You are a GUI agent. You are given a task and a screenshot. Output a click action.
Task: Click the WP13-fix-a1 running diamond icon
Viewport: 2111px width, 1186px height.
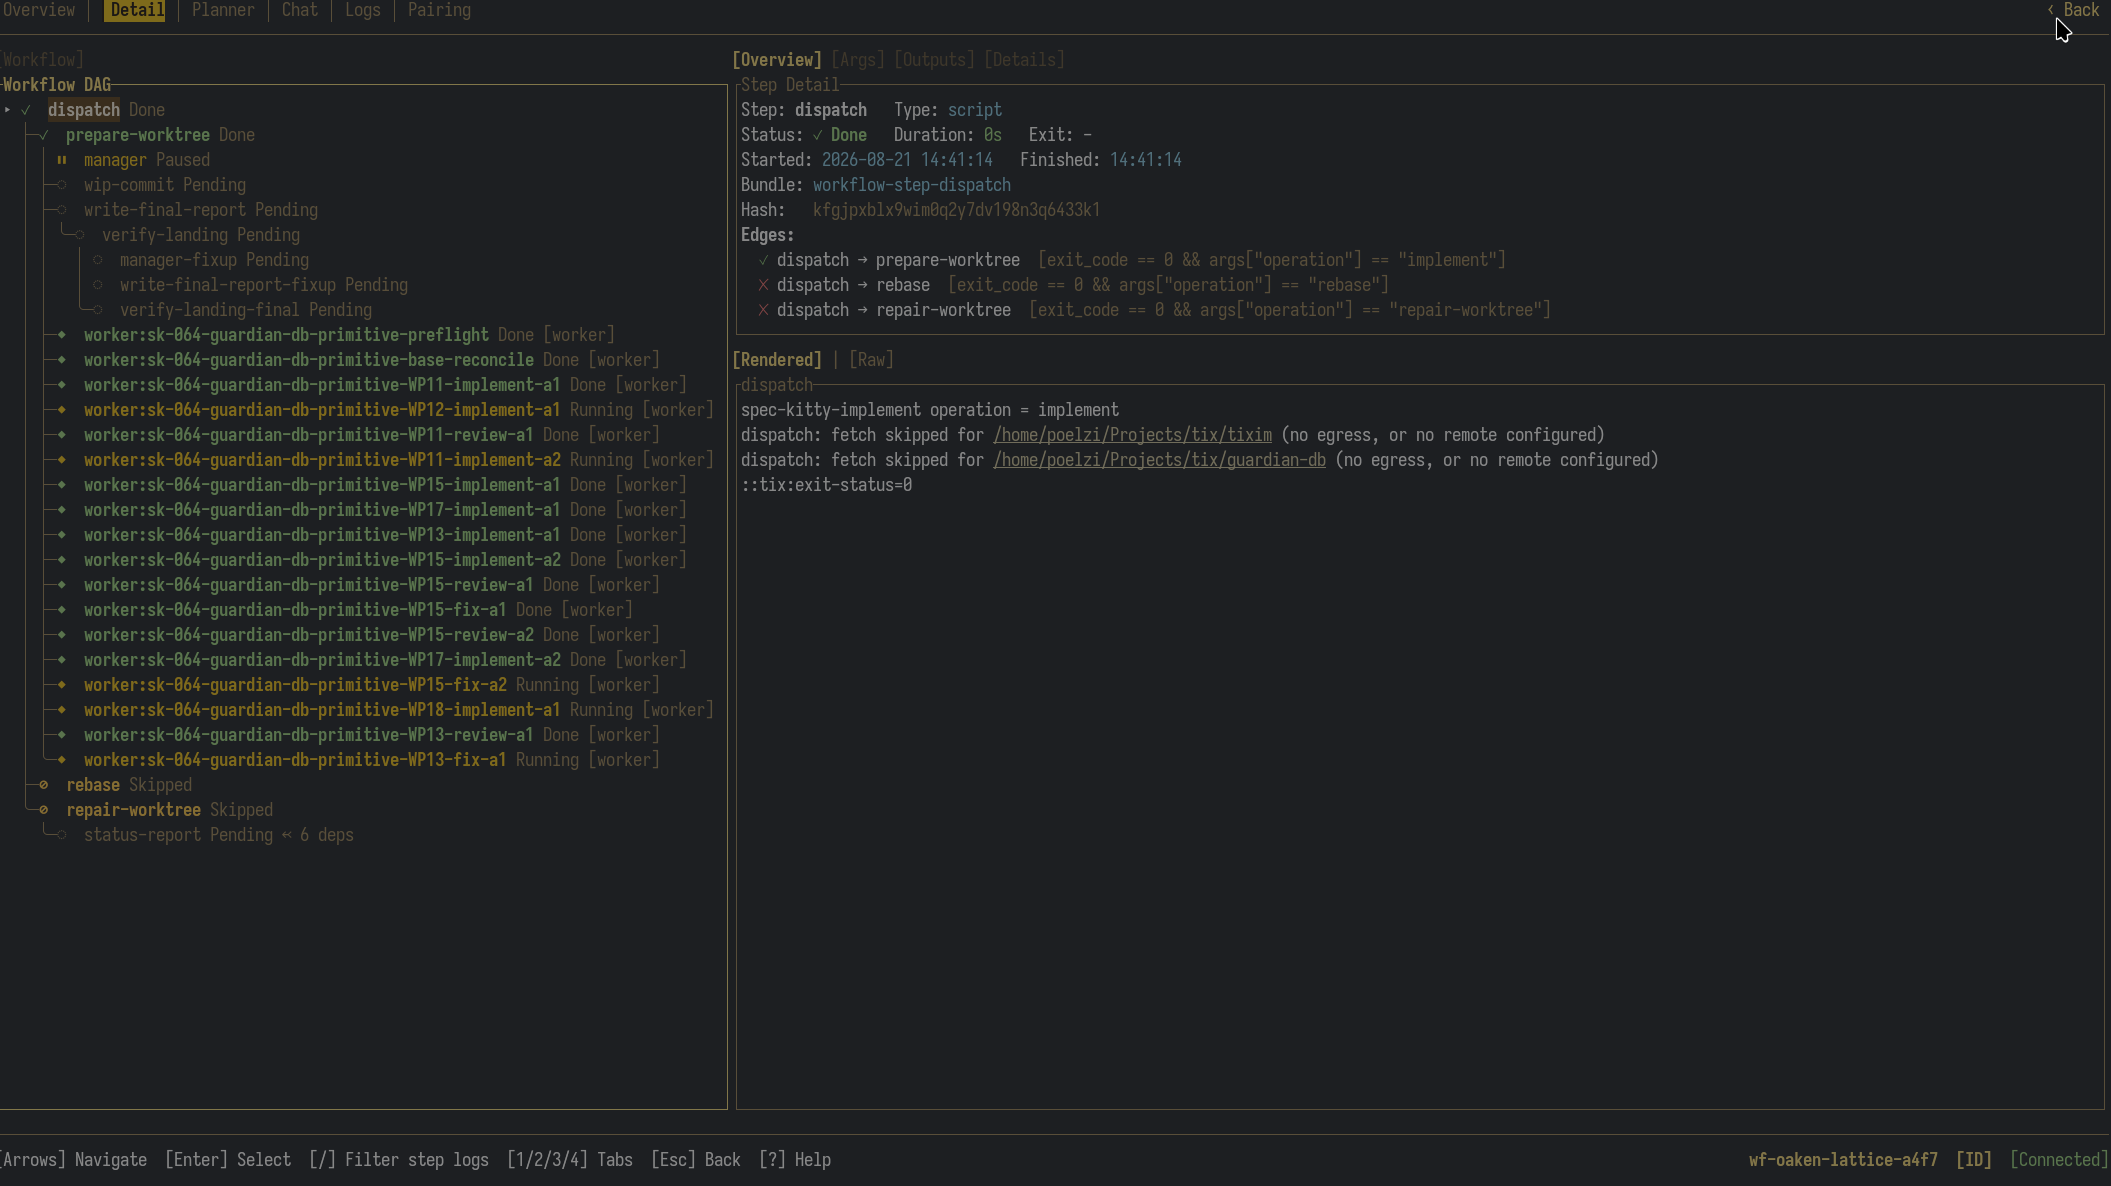click(x=62, y=760)
